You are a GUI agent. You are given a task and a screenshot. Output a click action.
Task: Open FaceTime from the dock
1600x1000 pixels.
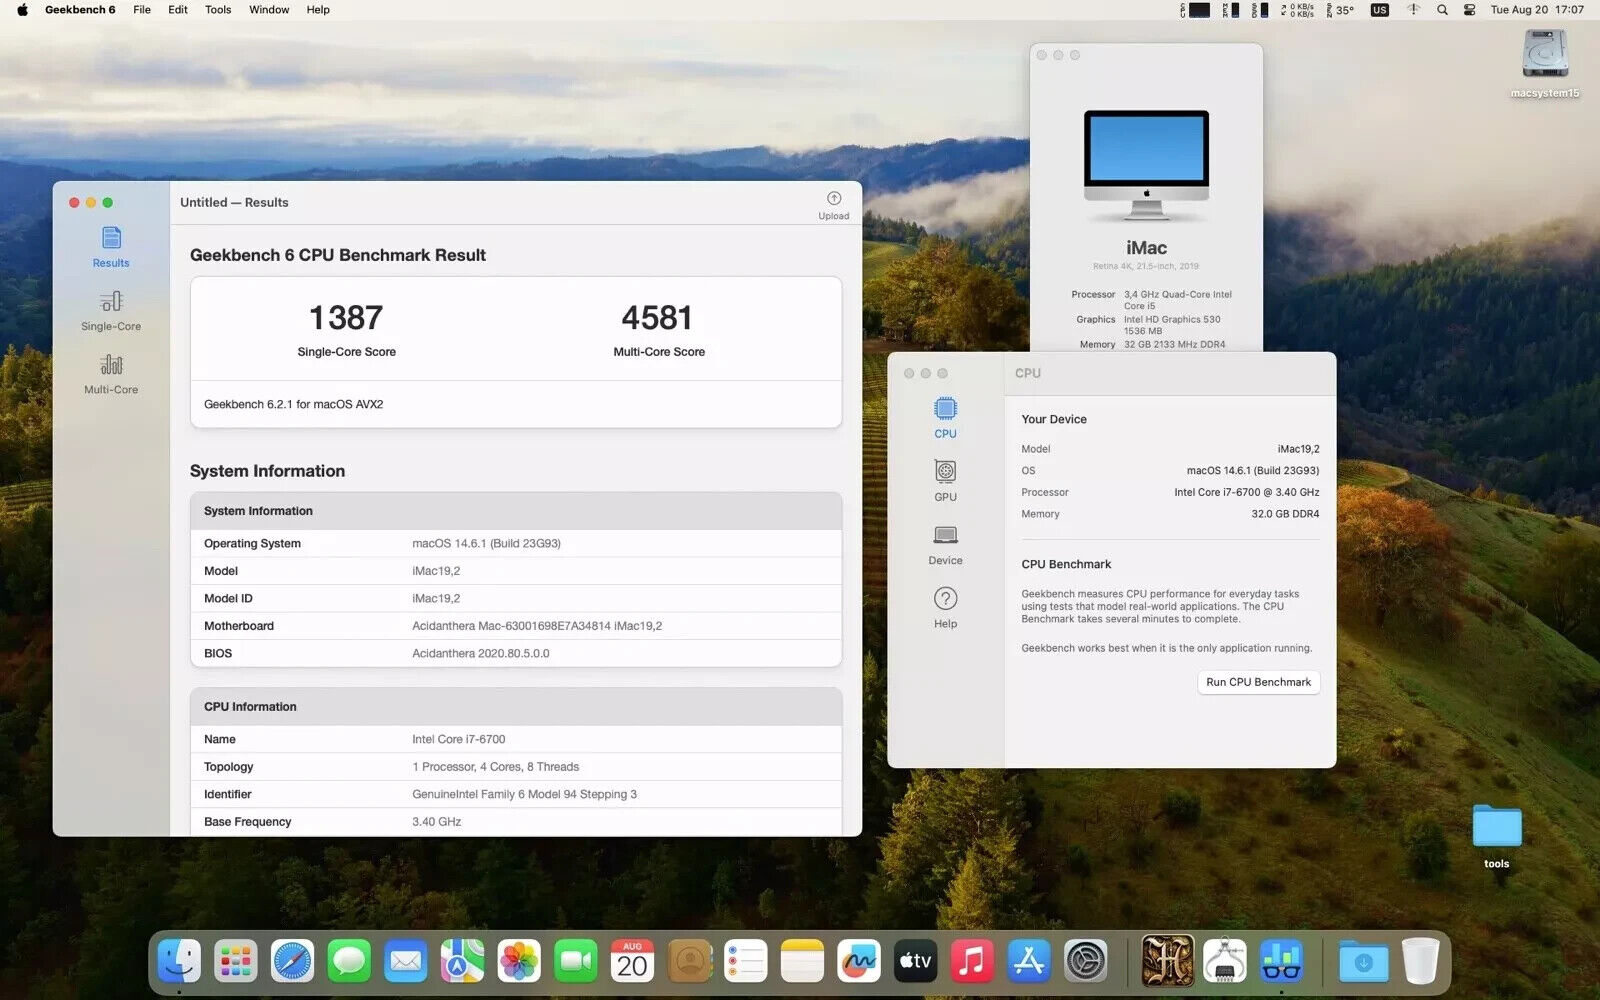coord(576,962)
